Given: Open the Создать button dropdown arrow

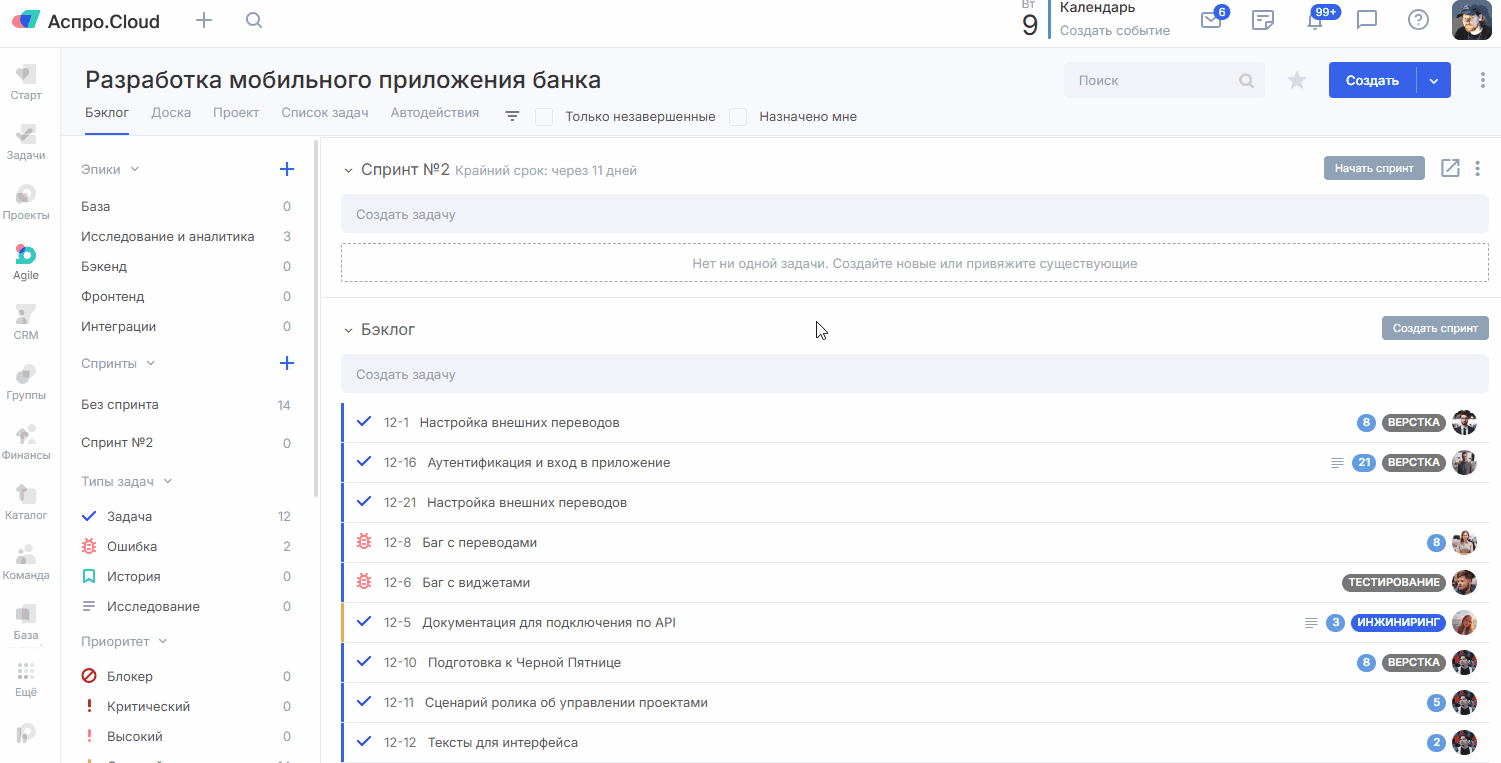Looking at the screenshot, I should coord(1433,81).
